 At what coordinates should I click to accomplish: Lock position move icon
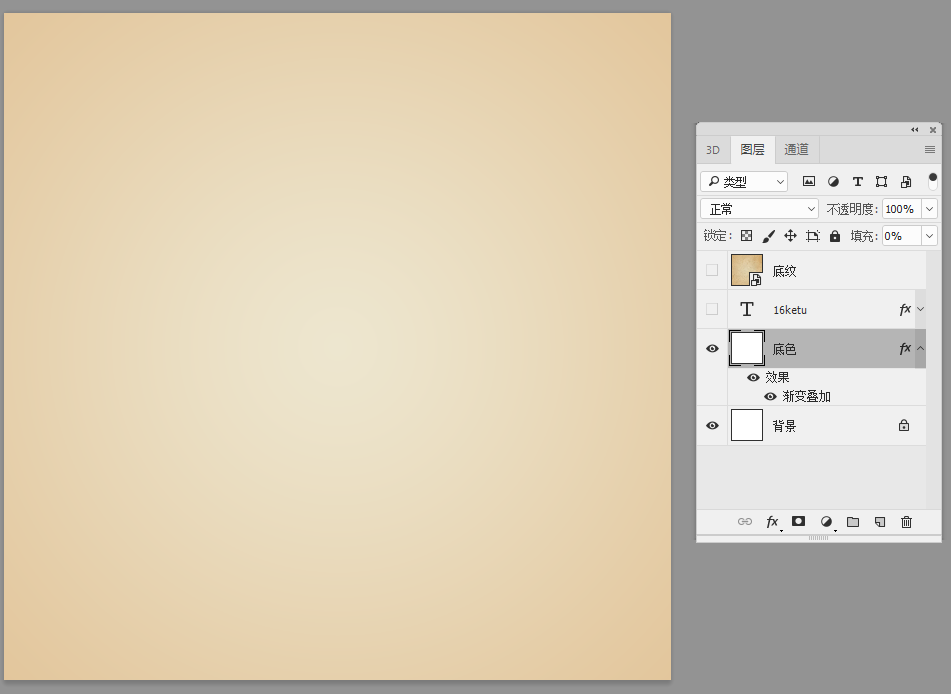point(790,236)
